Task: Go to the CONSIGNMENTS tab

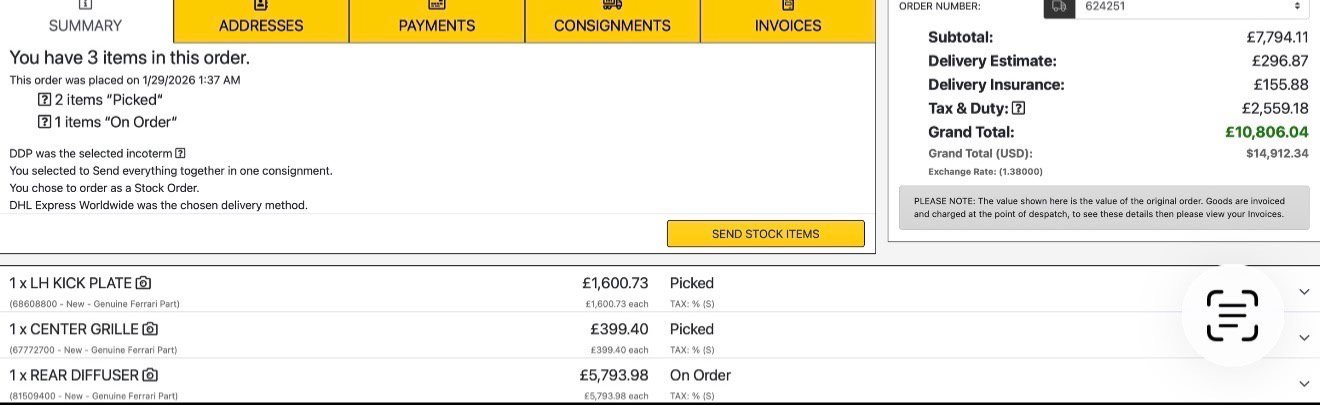Action: (612, 21)
